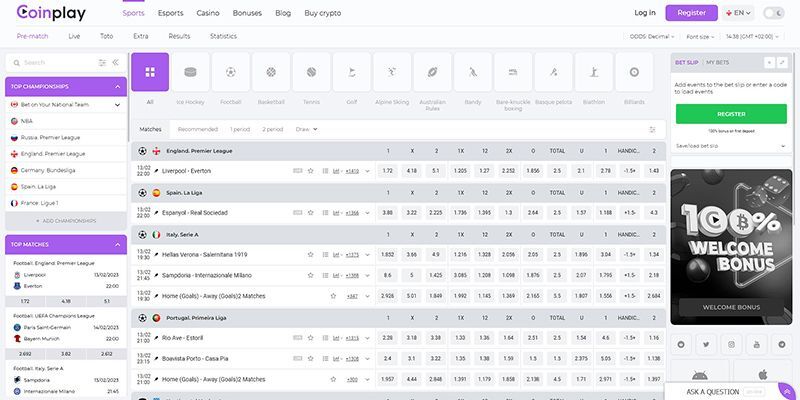
Task: Favorite the Serie A Home (Goals) match row
Action: pos(333,296)
